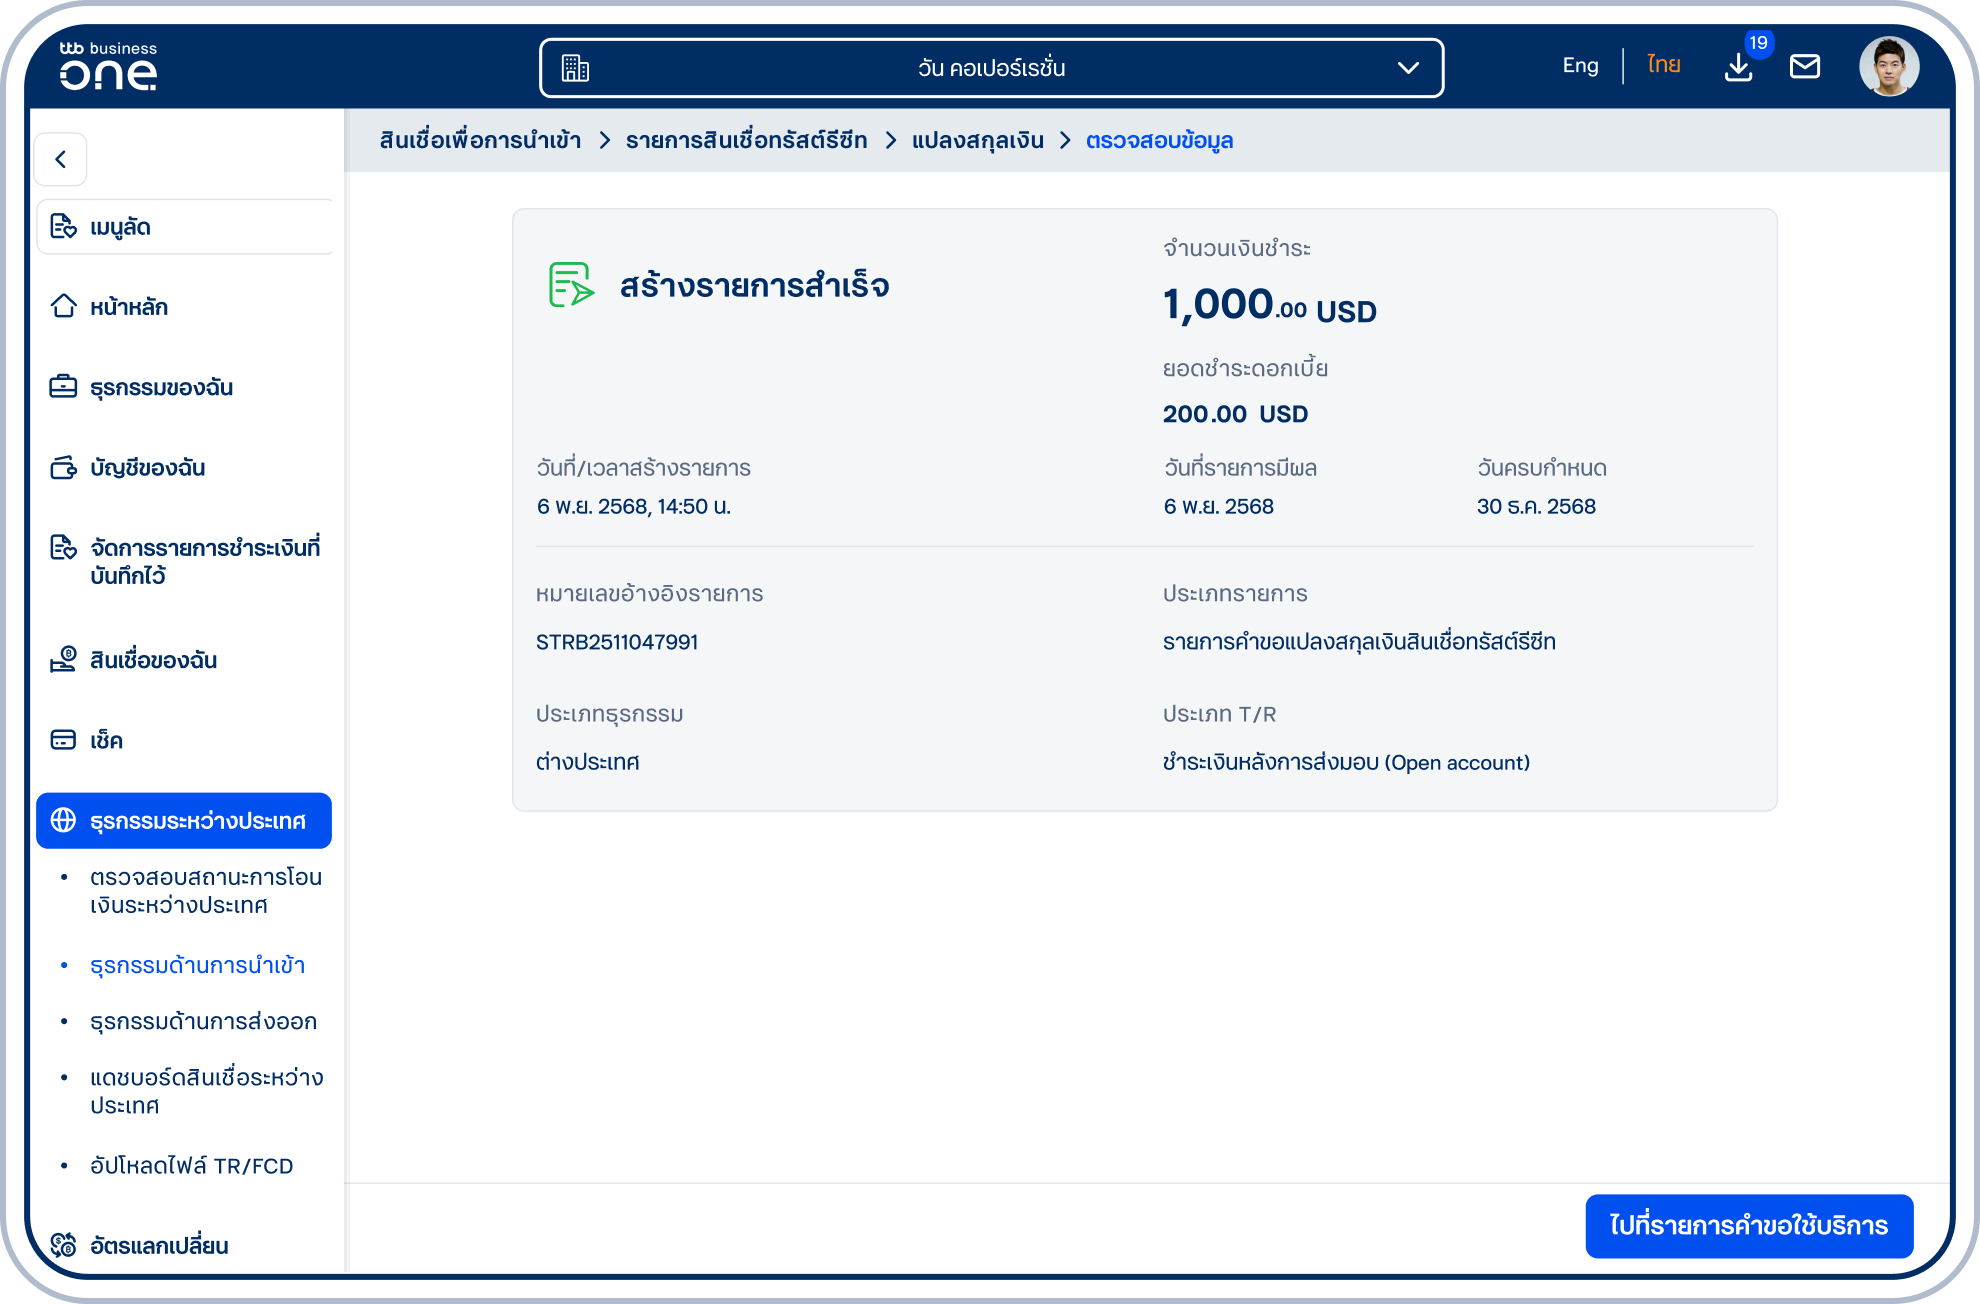Click the green success document icon
Image resolution: width=1980 pixels, height=1304 pixels.
(572, 285)
